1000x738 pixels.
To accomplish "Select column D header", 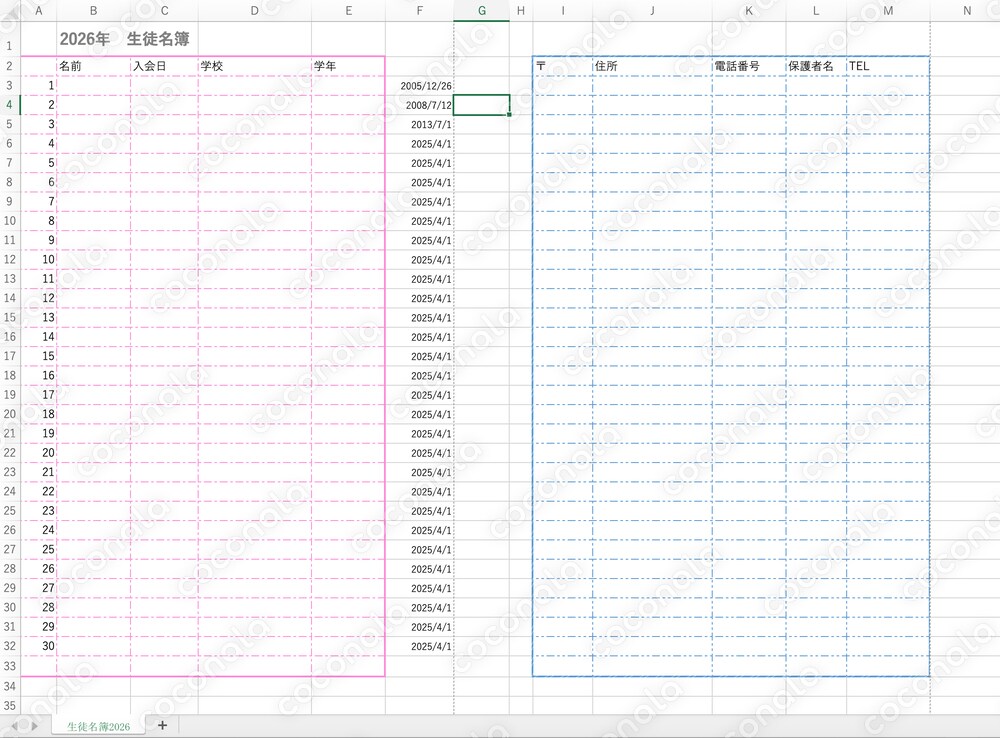I will point(254,11).
